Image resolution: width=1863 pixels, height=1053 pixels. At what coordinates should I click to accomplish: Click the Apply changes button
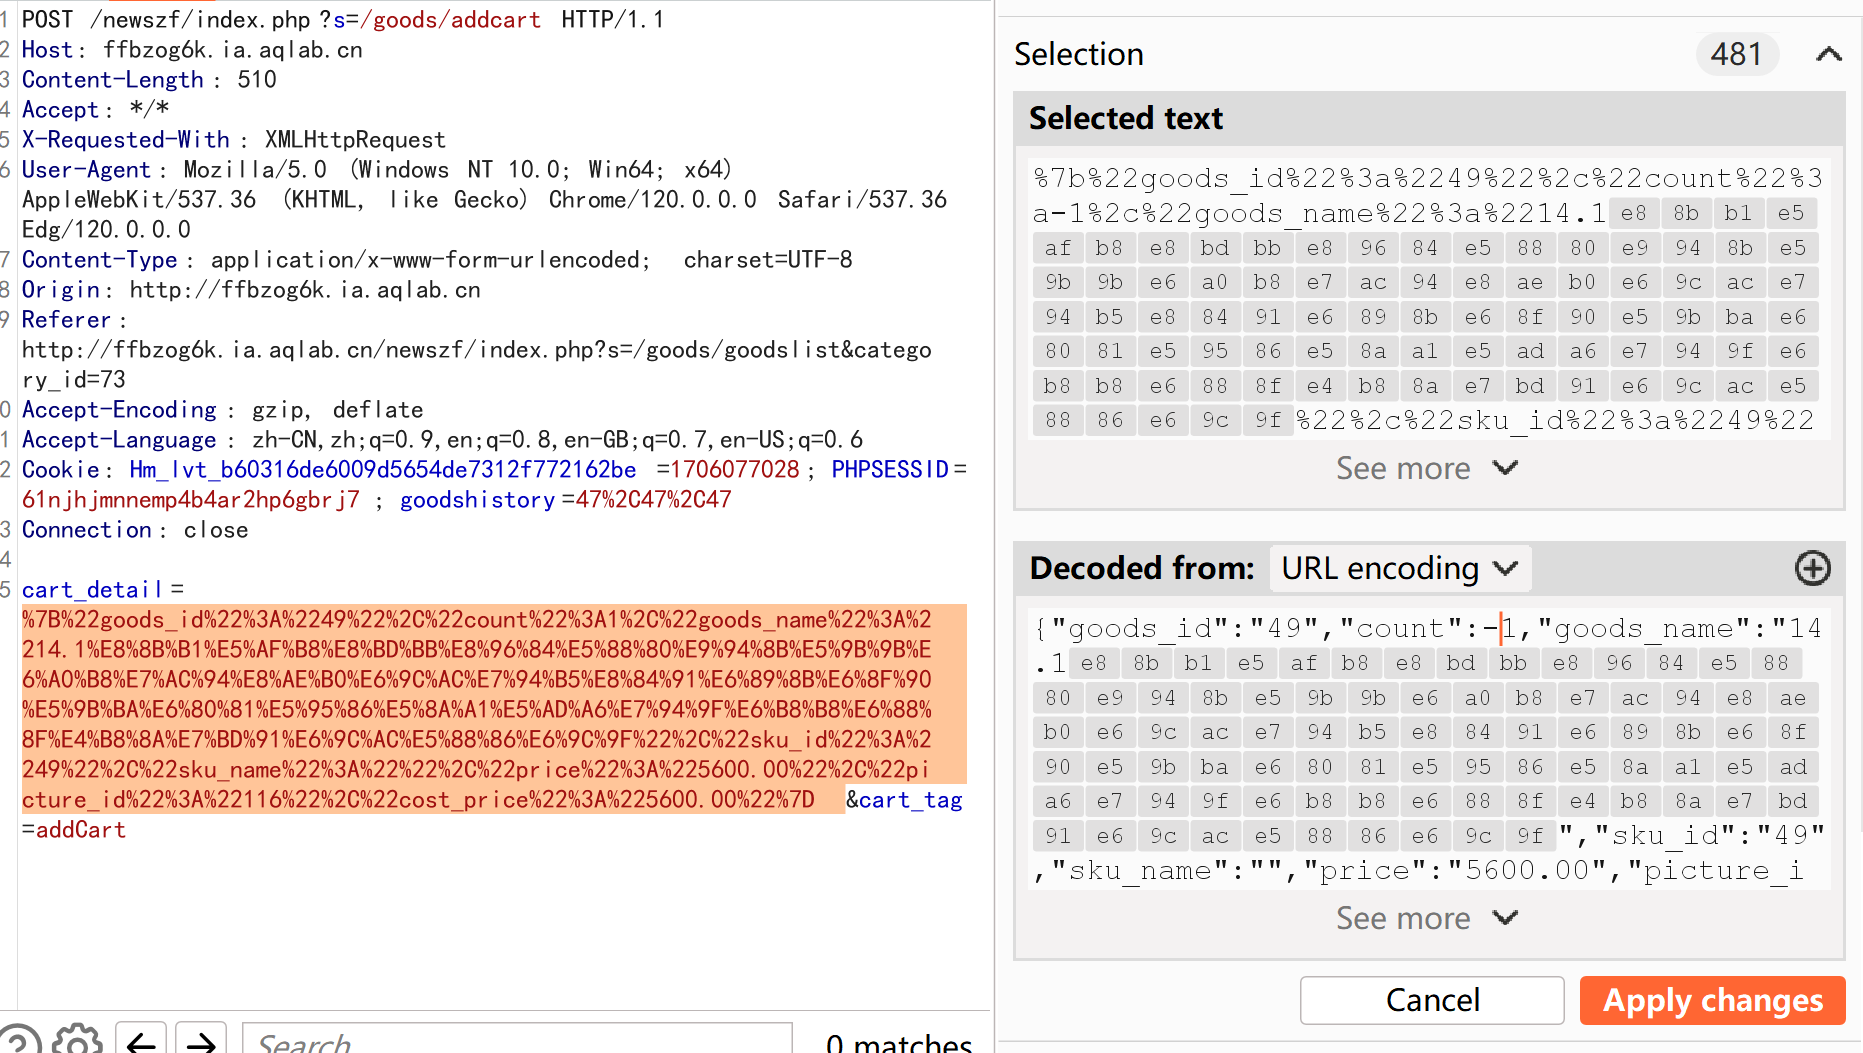pos(1712,1000)
